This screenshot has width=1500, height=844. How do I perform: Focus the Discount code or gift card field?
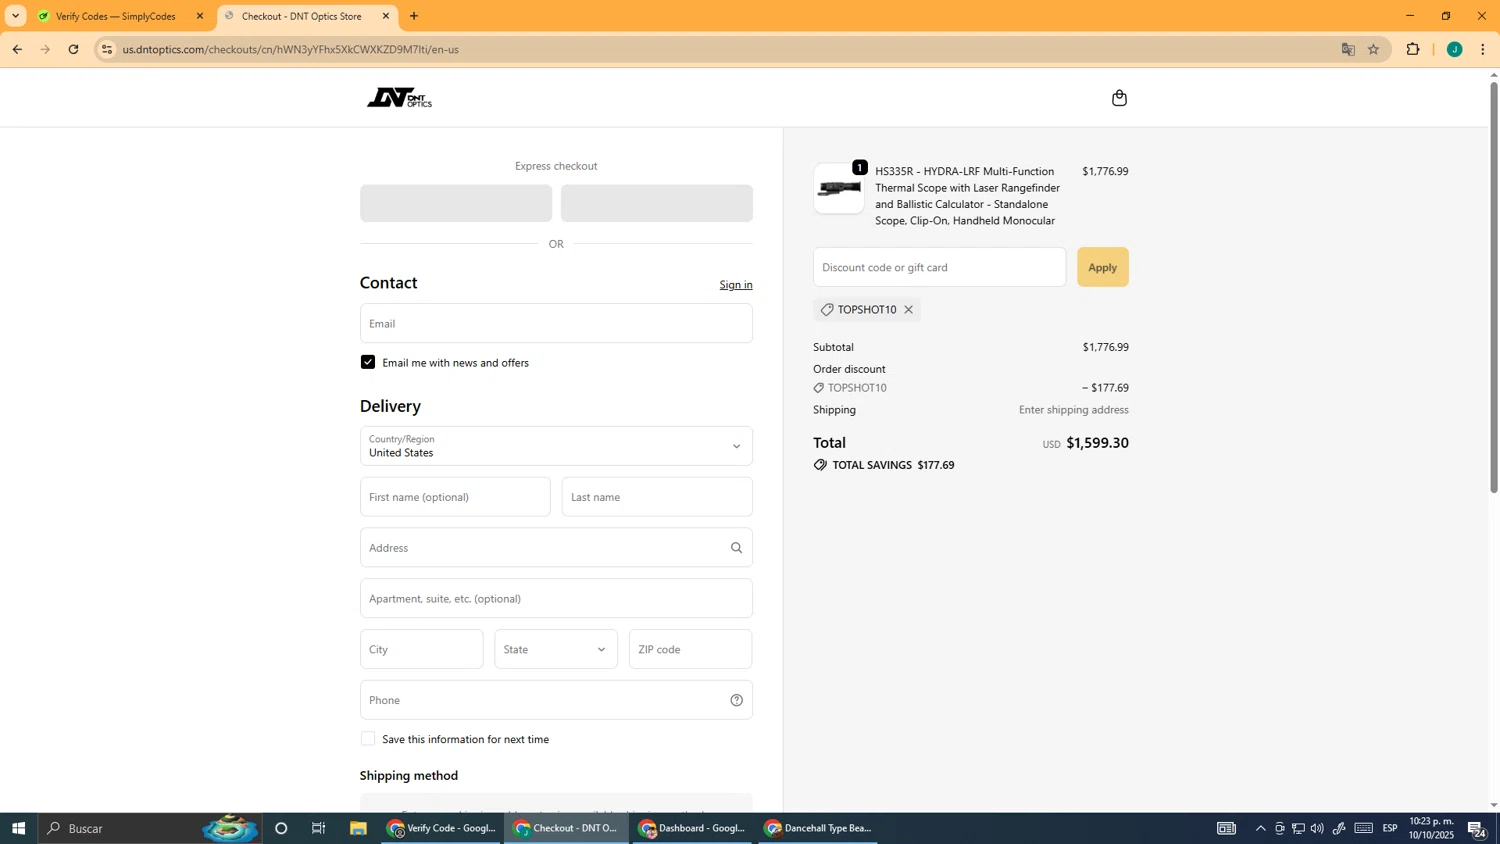(x=939, y=267)
